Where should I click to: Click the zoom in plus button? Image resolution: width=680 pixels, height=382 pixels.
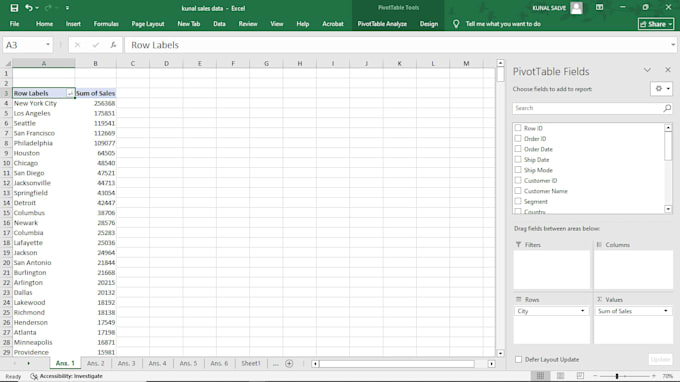(x=654, y=376)
